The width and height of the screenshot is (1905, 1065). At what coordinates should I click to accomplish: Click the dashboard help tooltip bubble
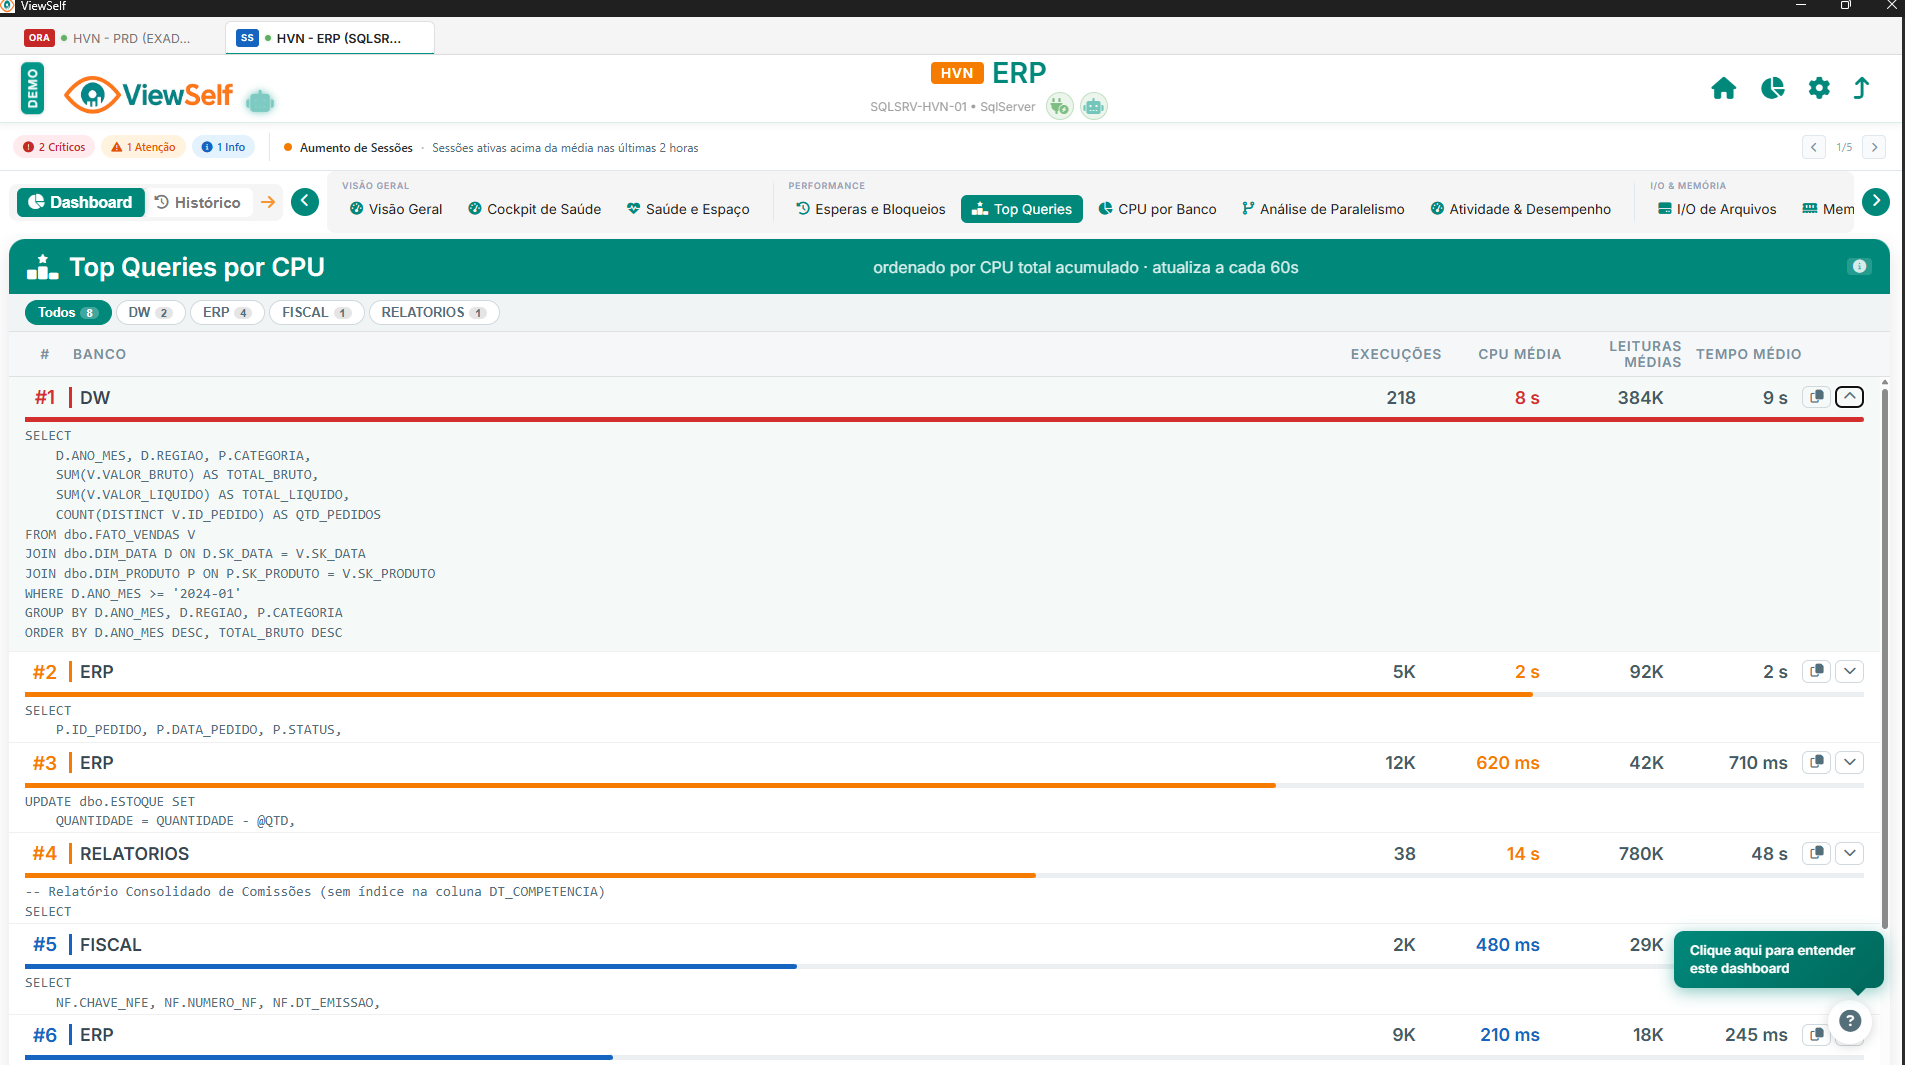coord(1778,959)
